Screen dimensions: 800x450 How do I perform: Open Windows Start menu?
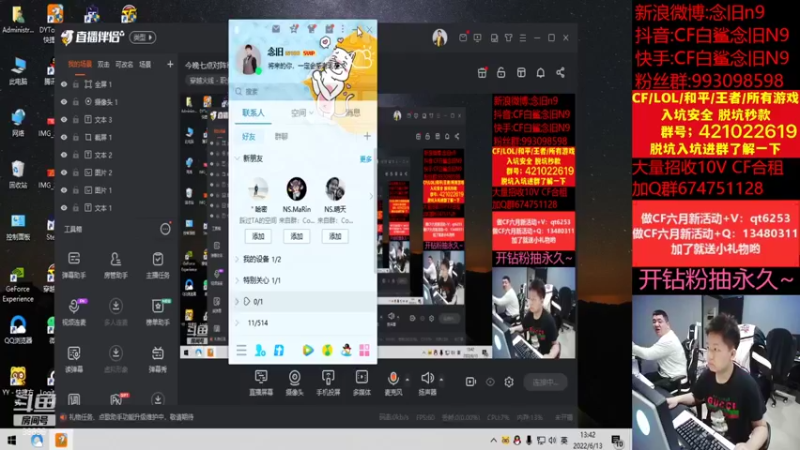pos(12,440)
